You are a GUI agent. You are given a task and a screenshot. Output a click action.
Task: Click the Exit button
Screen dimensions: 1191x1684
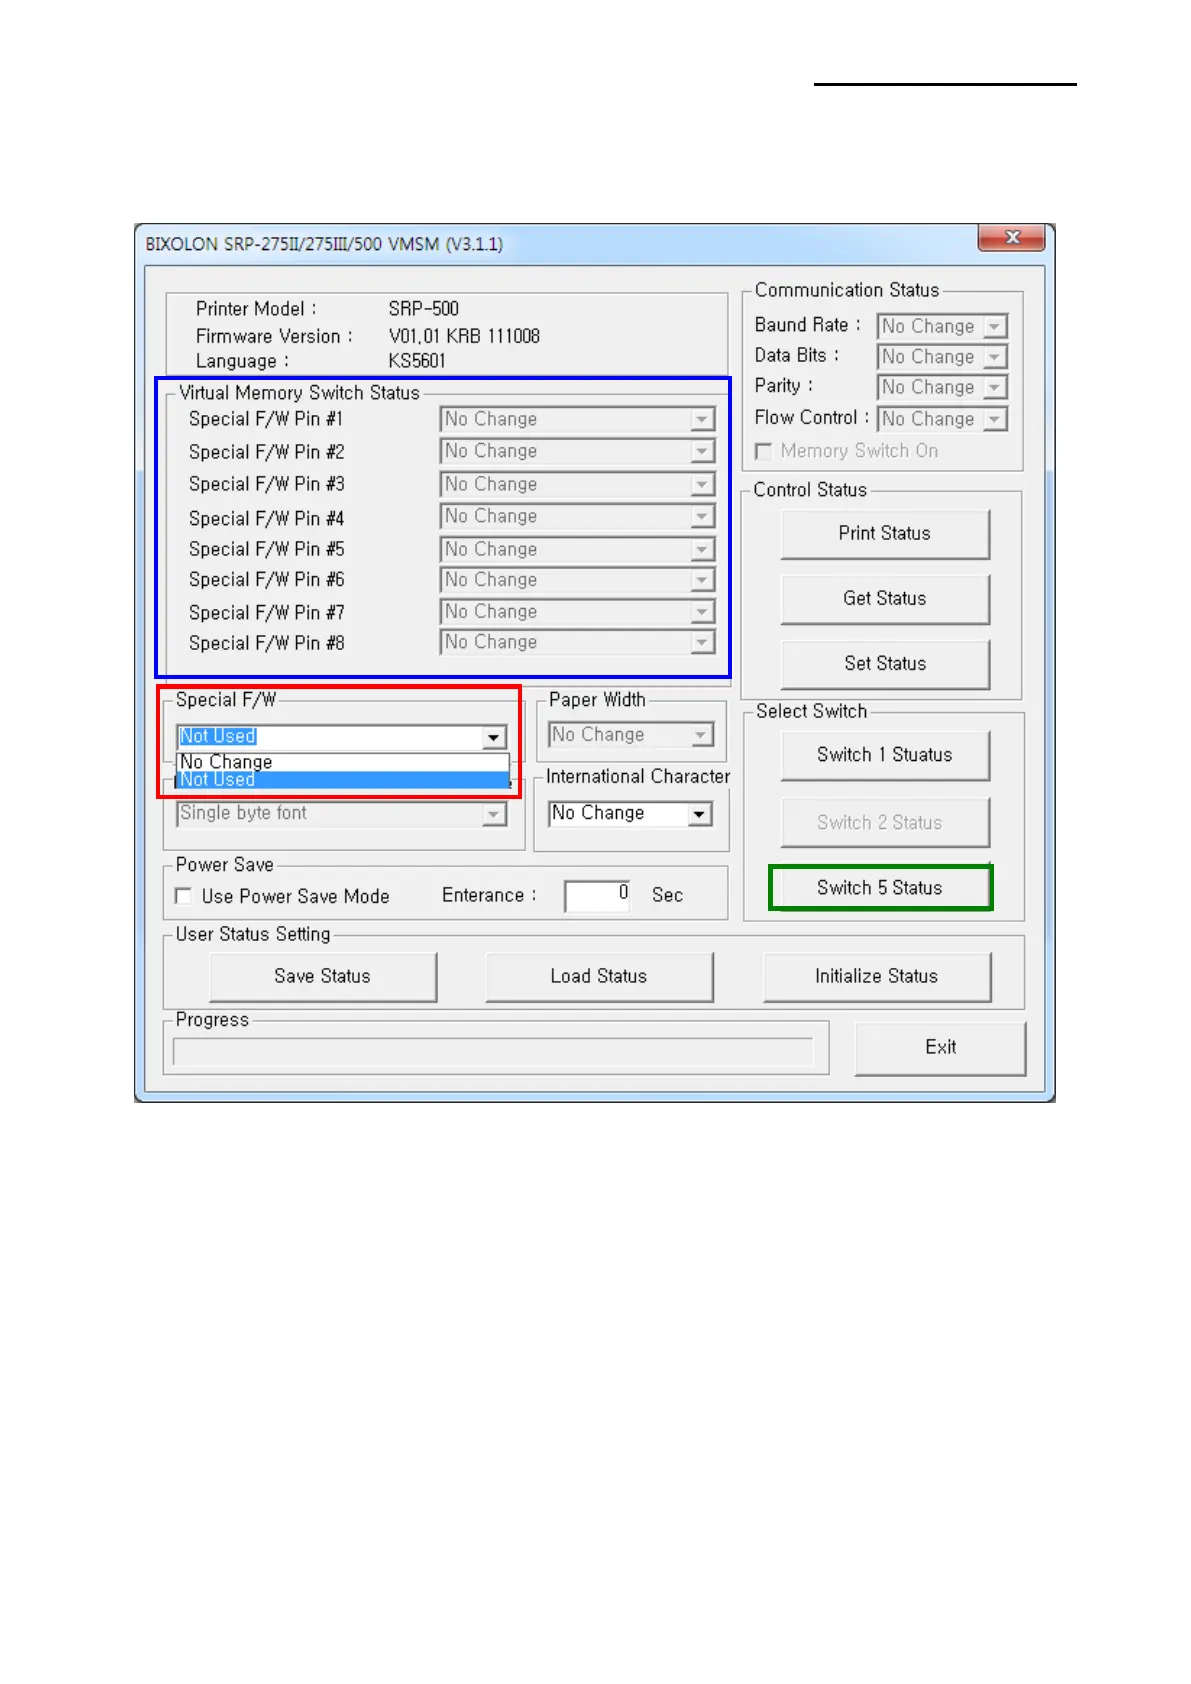[x=940, y=1047]
